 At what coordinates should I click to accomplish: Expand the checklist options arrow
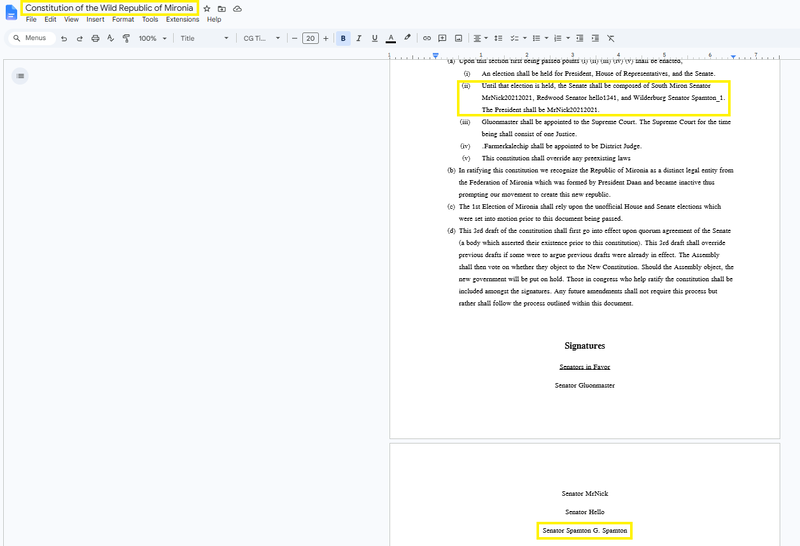(x=524, y=38)
